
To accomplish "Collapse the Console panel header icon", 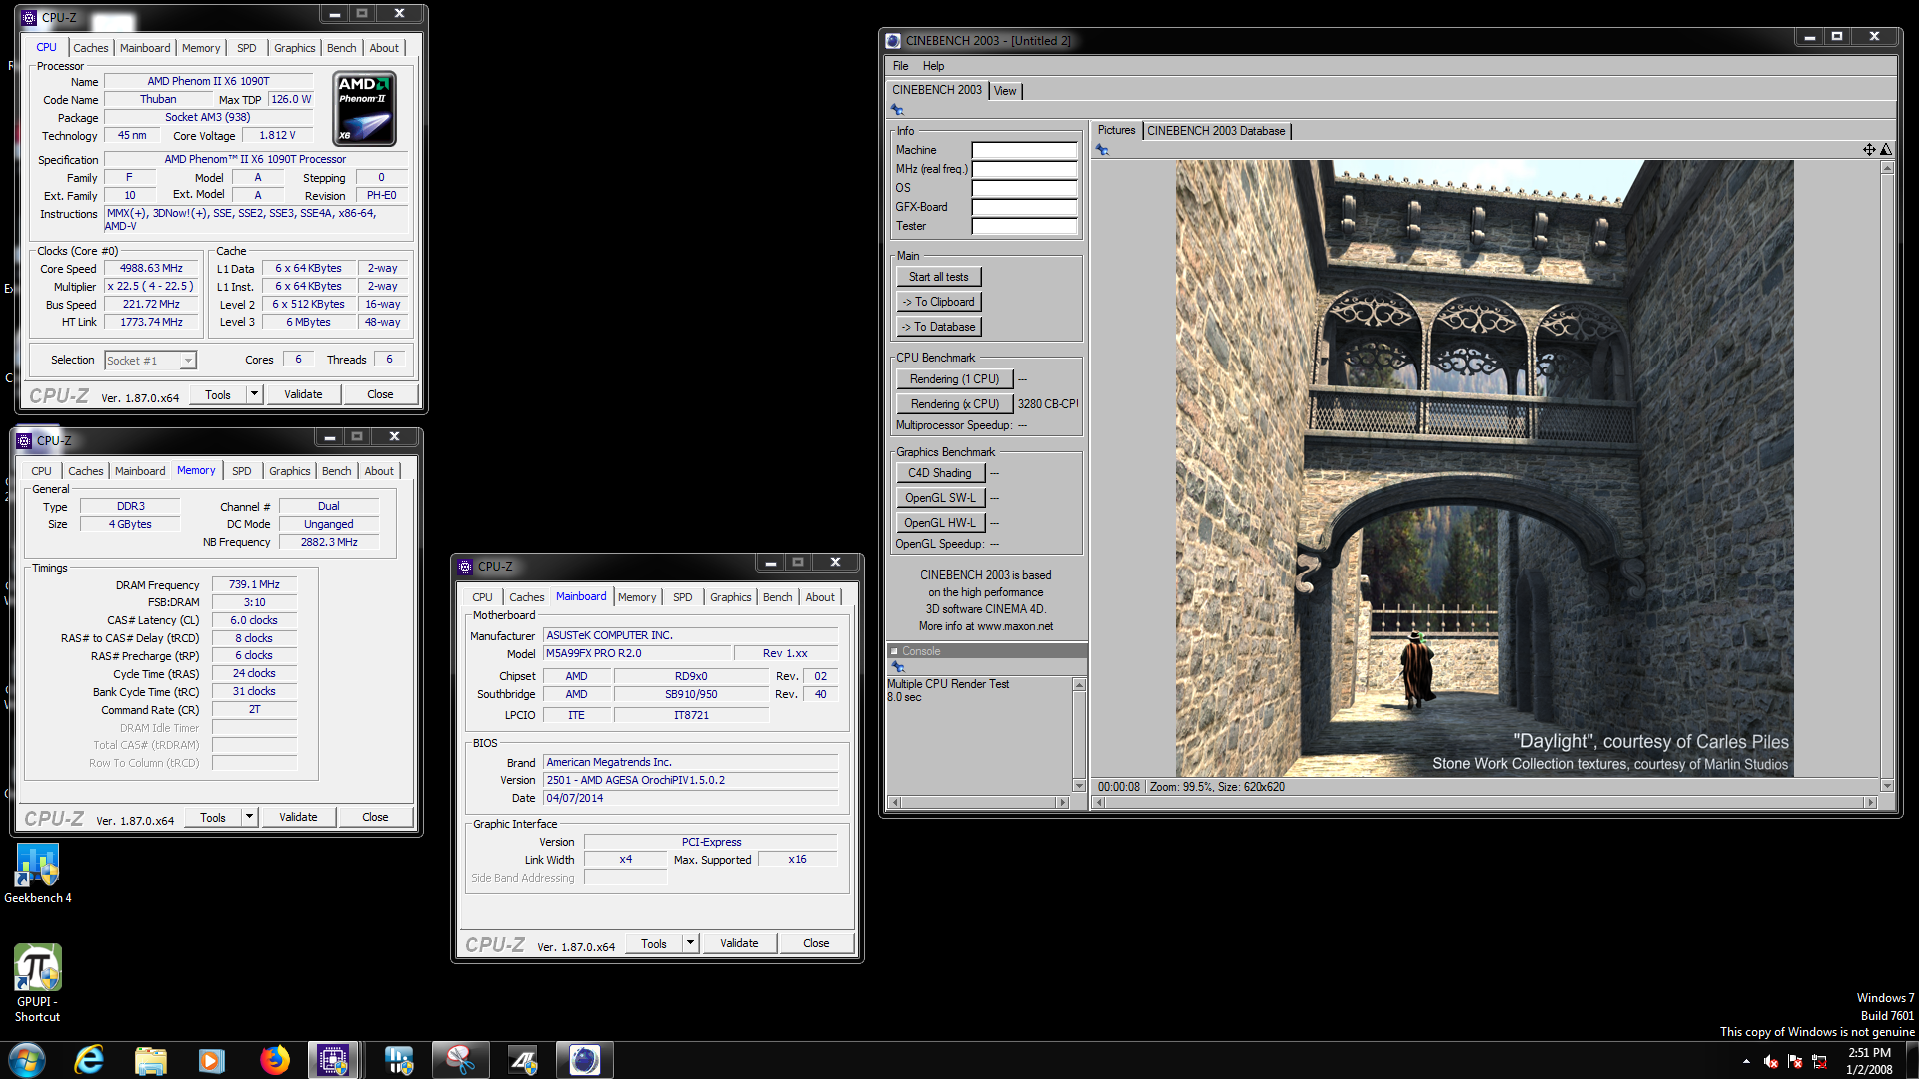I will click(x=894, y=651).
